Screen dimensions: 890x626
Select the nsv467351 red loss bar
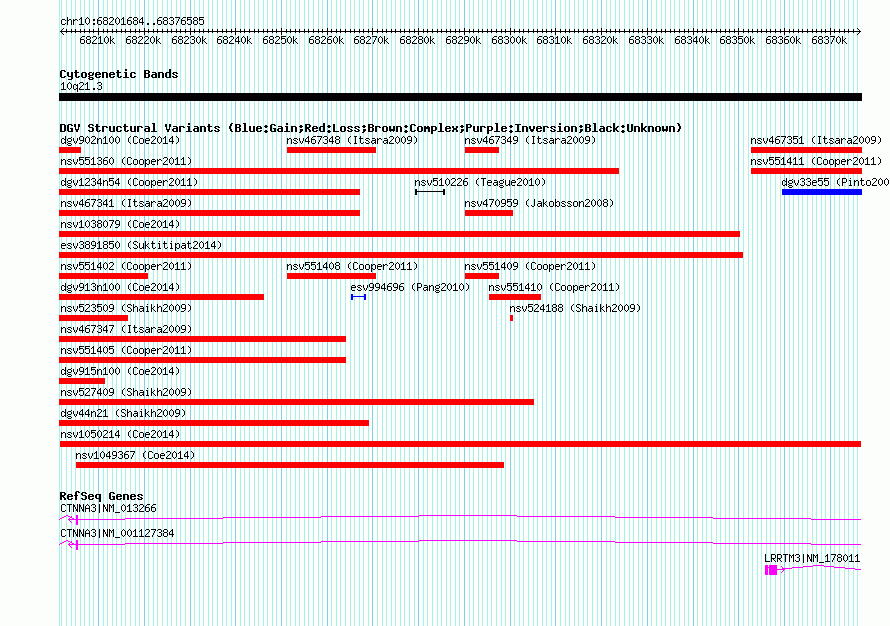pyautogui.click(x=806, y=150)
